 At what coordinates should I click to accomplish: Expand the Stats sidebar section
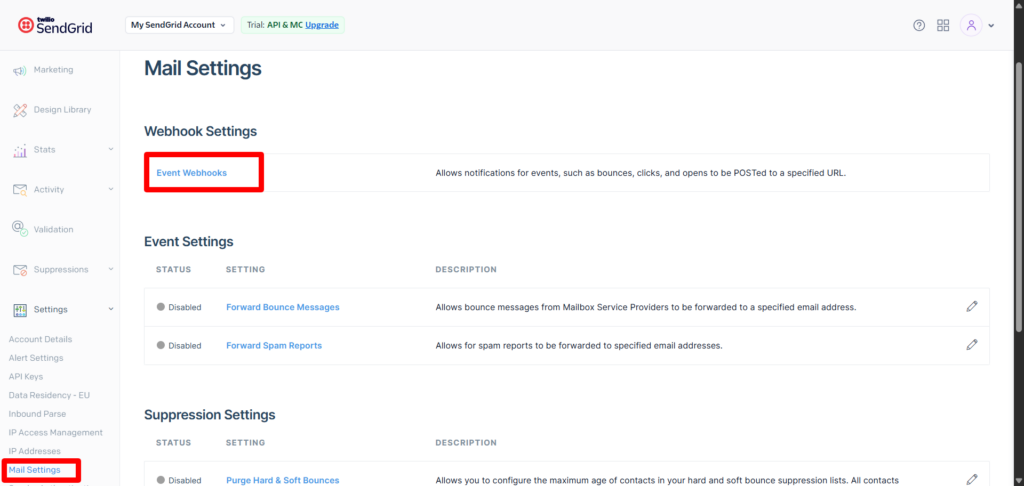point(110,150)
